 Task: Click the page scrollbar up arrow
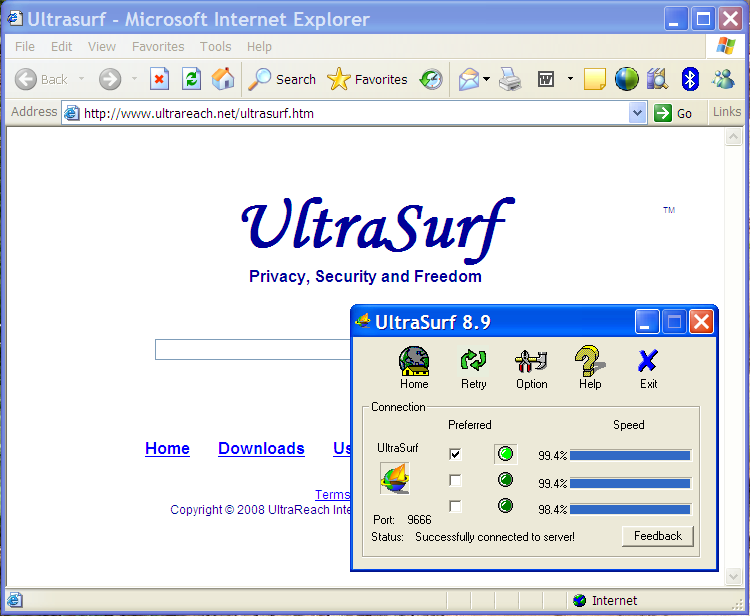[733, 137]
